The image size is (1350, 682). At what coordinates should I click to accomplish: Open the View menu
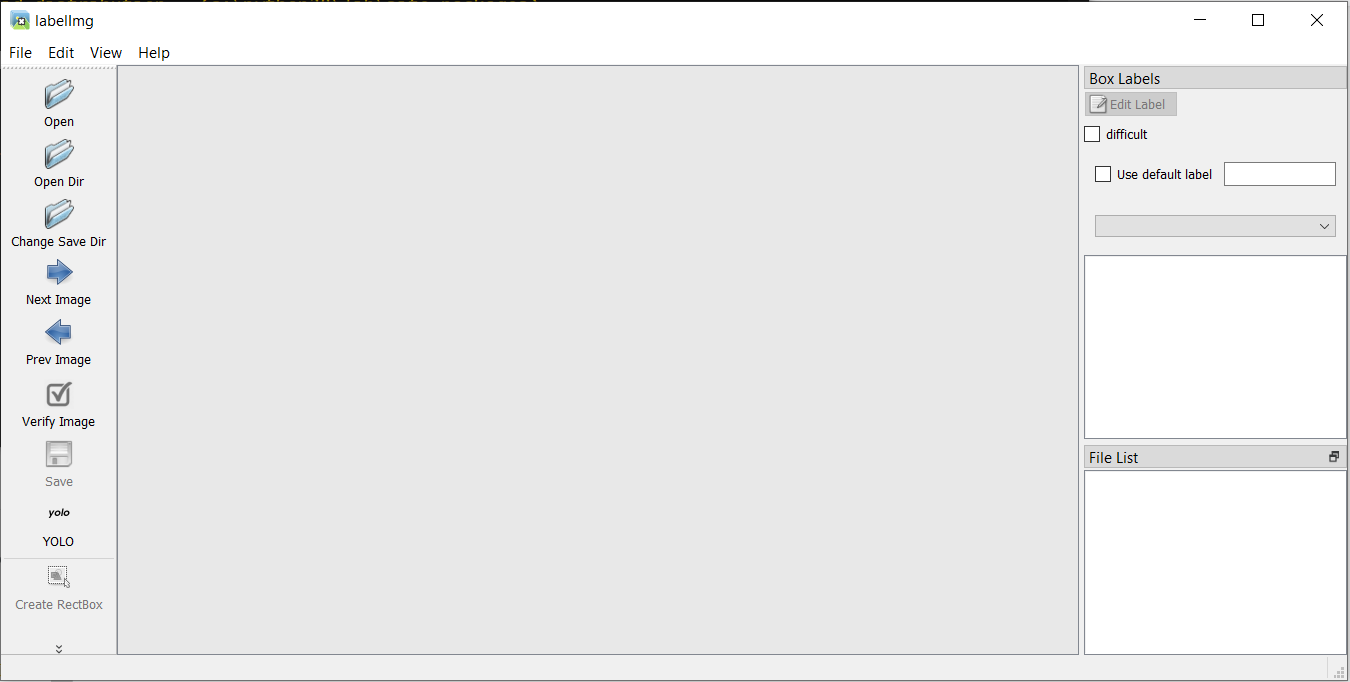click(x=106, y=53)
